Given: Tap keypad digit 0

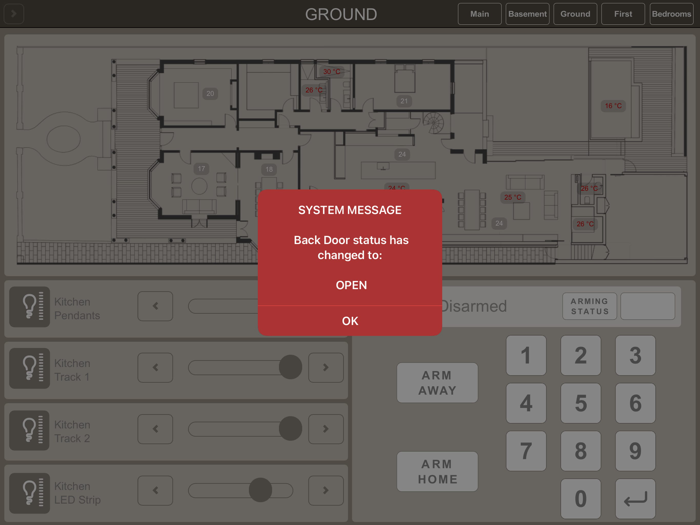Looking at the screenshot, I should (x=580, y=499).
